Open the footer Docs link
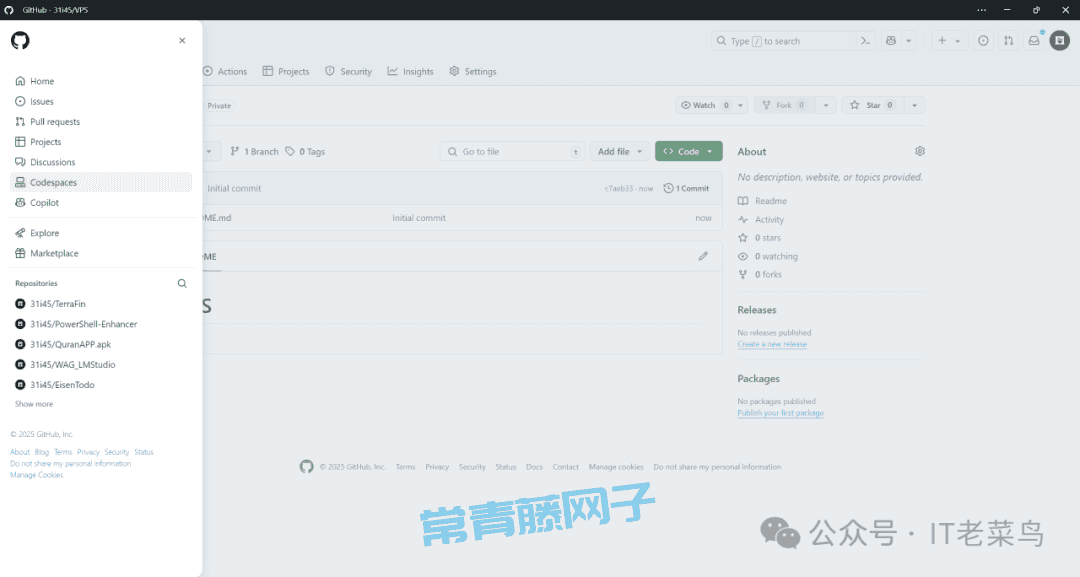 [x=534, y=467]
